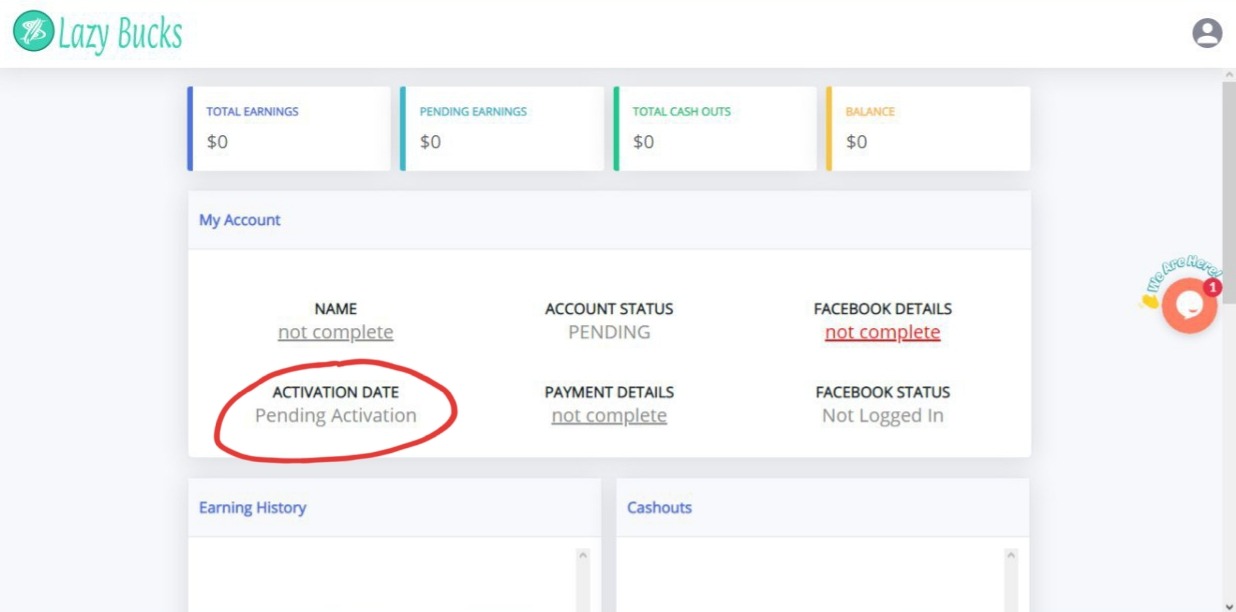
Task: Click Earning History scroll up arrow
Action: click(x=582, y=555)
